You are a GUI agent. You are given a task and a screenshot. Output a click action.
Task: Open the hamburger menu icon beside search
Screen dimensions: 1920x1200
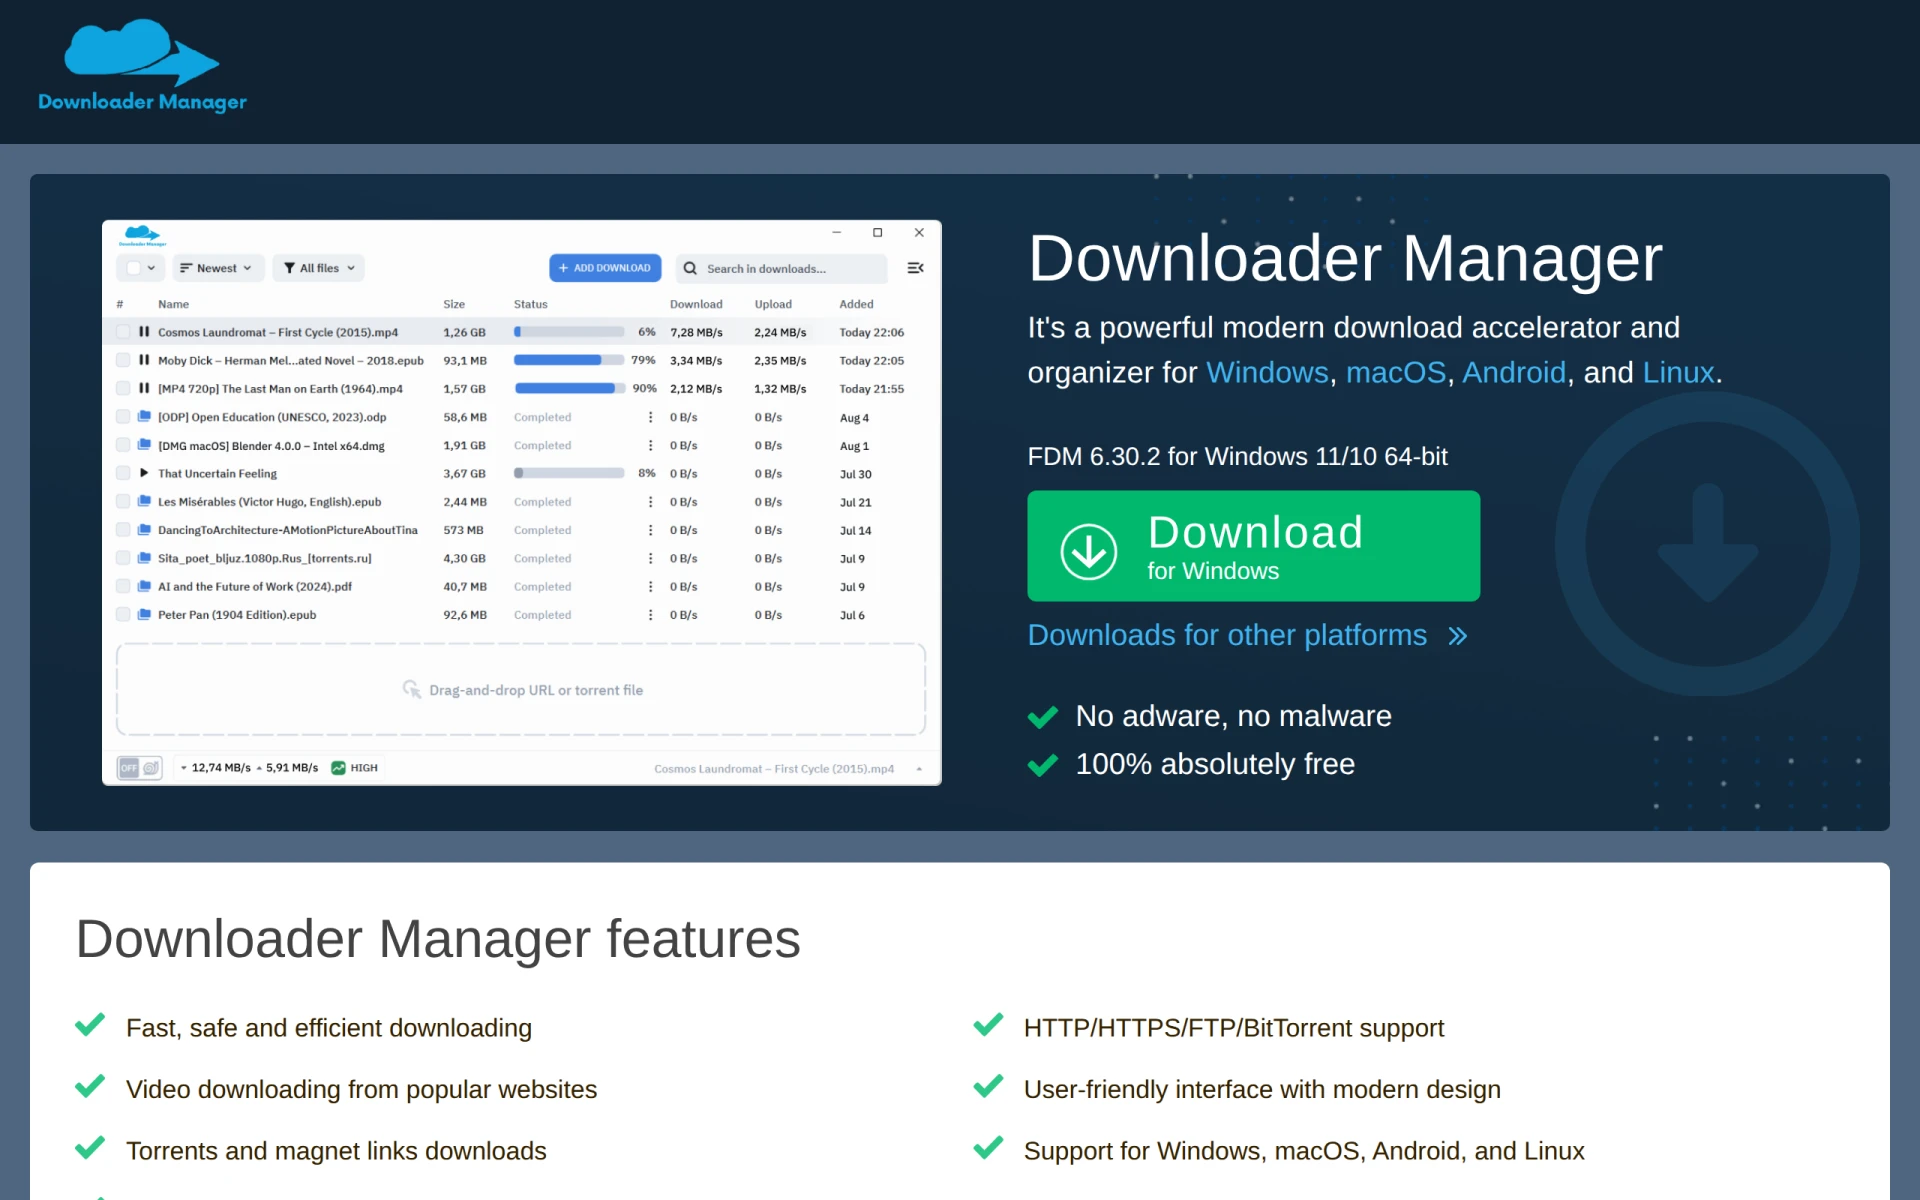915,268
